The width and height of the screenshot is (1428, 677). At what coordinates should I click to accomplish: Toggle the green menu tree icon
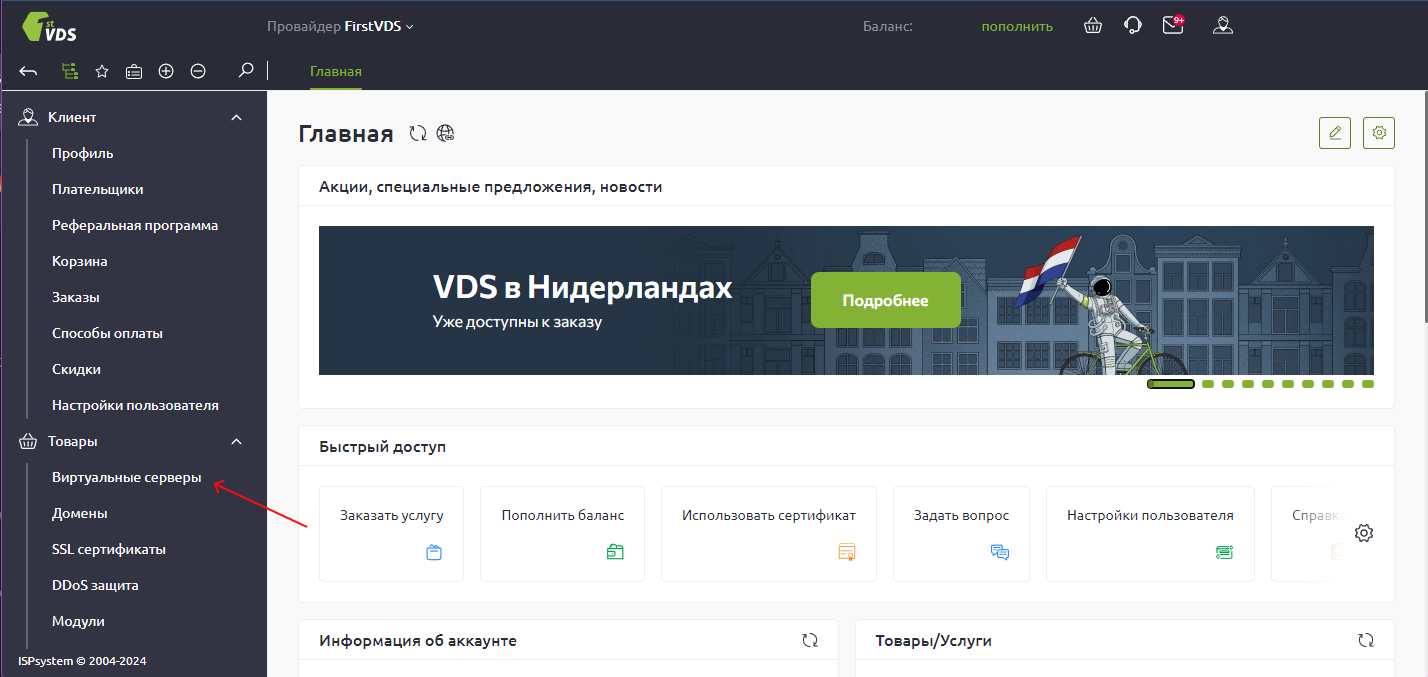69,71
